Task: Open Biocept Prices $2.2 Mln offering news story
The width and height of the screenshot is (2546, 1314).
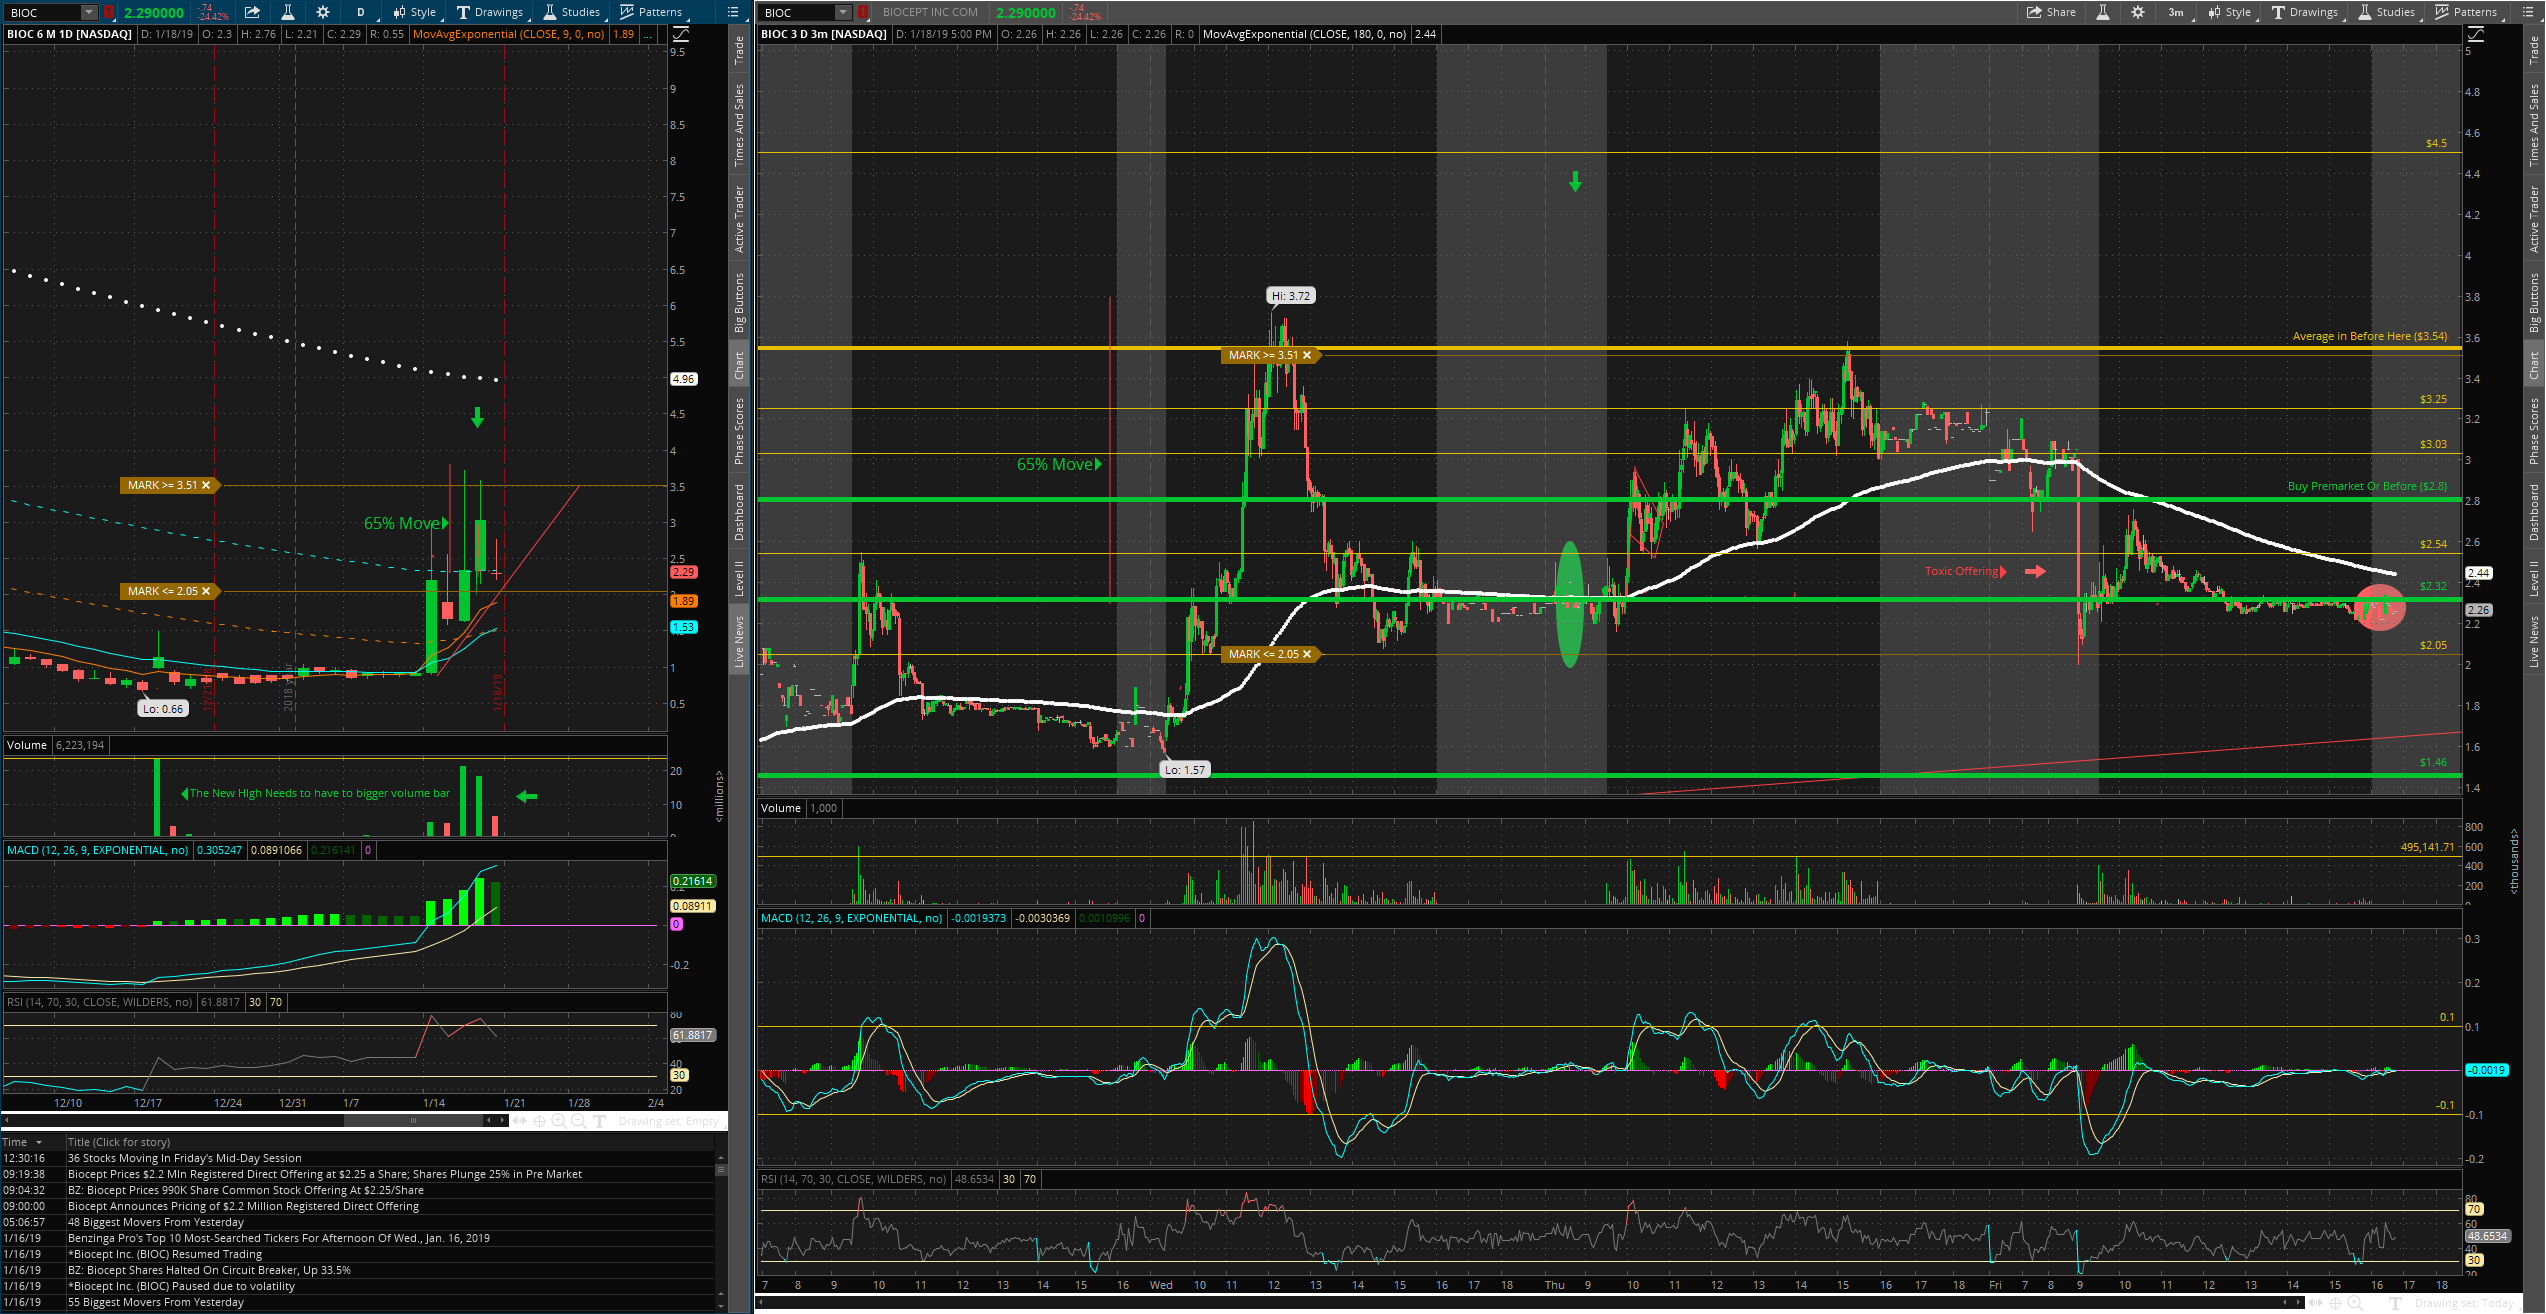Action: (324, 1174)
